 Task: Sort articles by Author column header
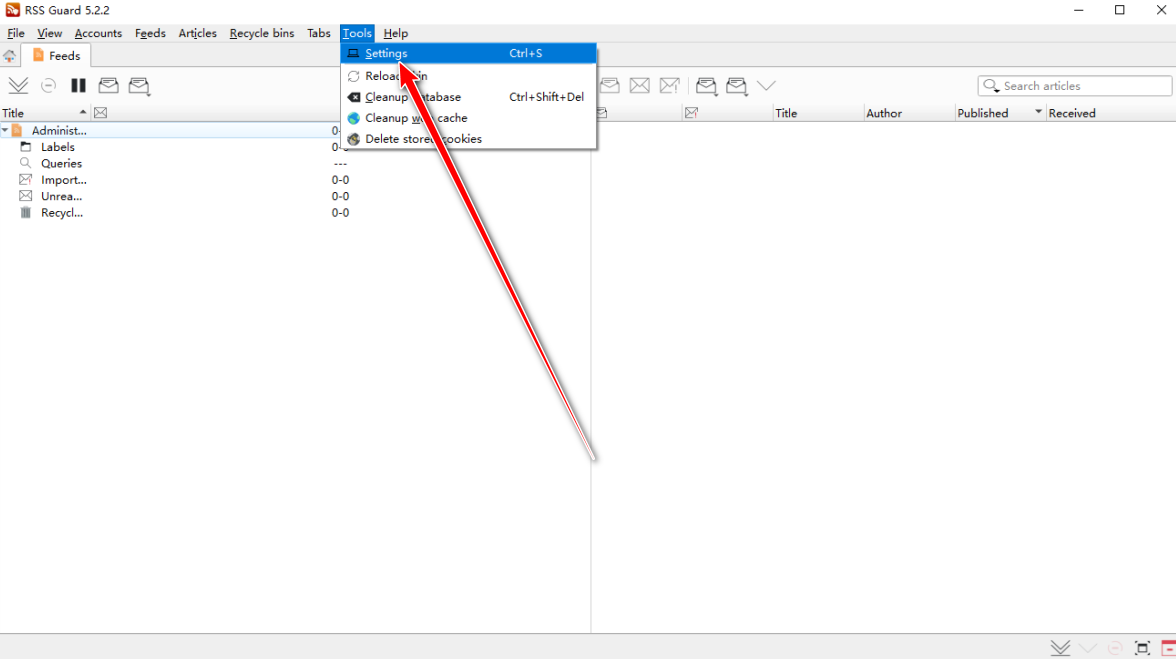point(909,113)
